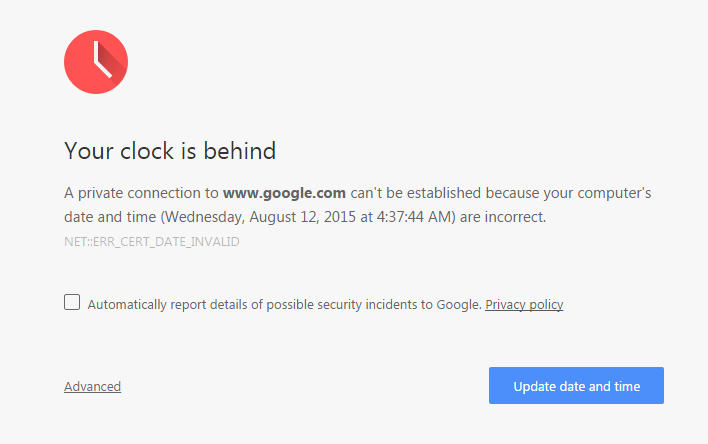Viewport: 708px width, 444px height.
Task: Click the 'A private connection to' text
Action: tap(141, 193)
